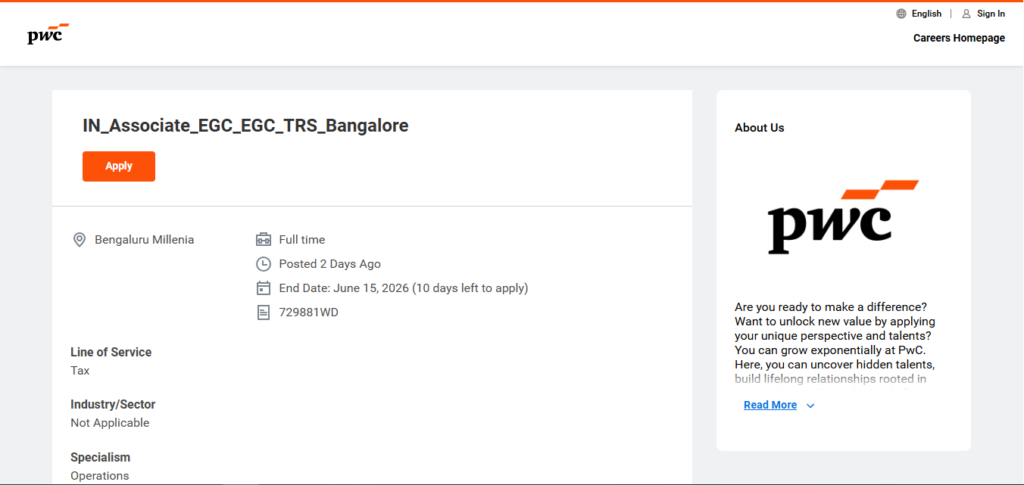Click the PwC logo in the header
The height and width of the screenshot is (485, 1024).
pyautogui.click(x=48, y=34)
